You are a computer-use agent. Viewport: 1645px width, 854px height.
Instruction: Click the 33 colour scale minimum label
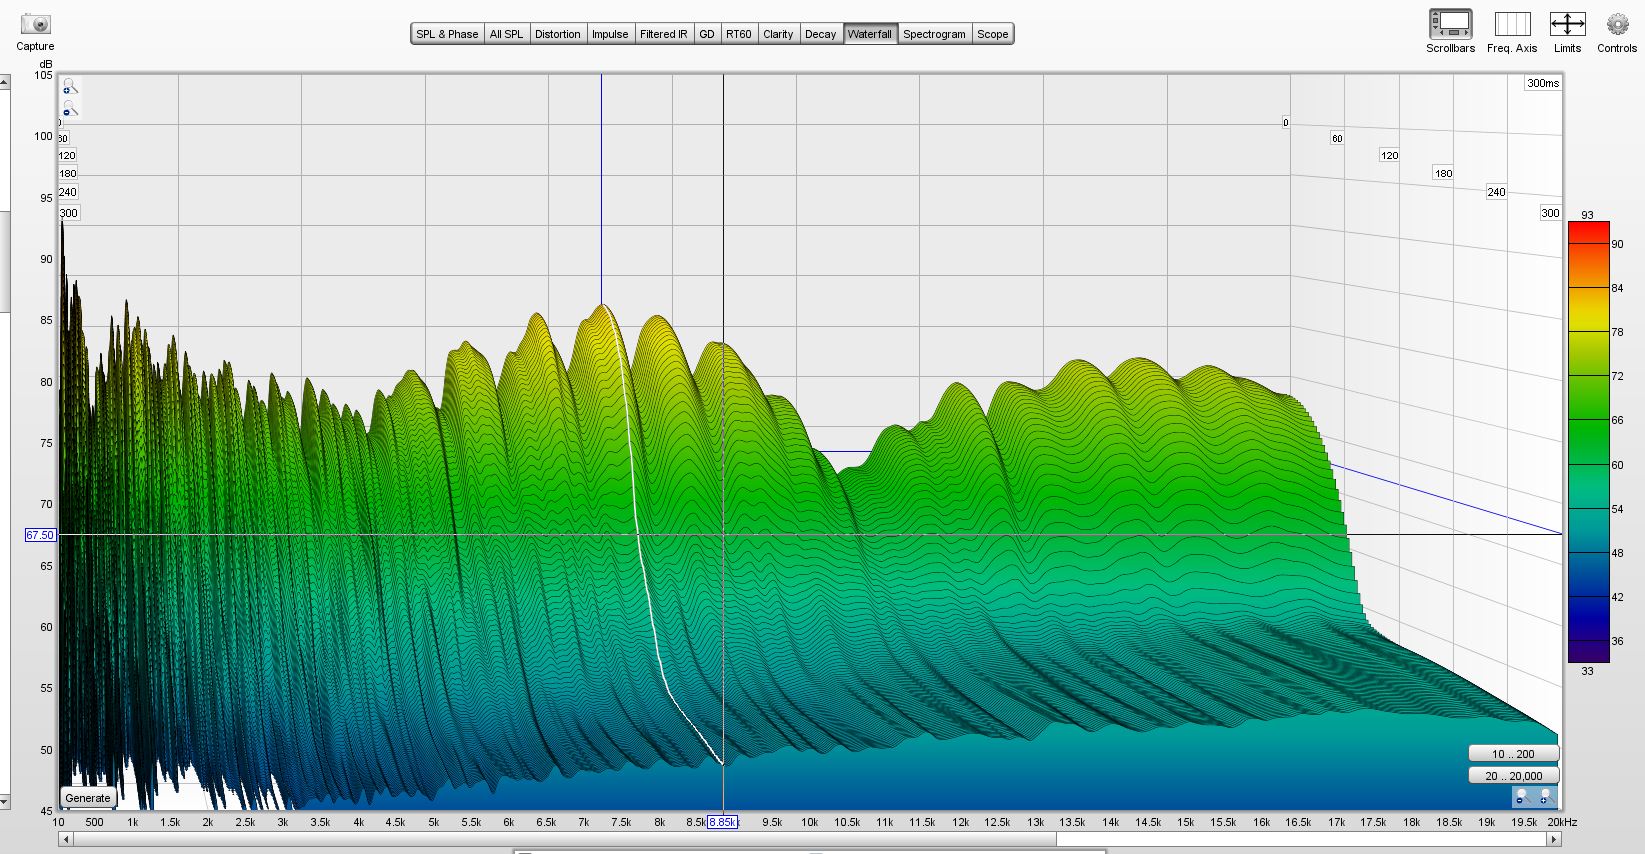point(1587,671)
